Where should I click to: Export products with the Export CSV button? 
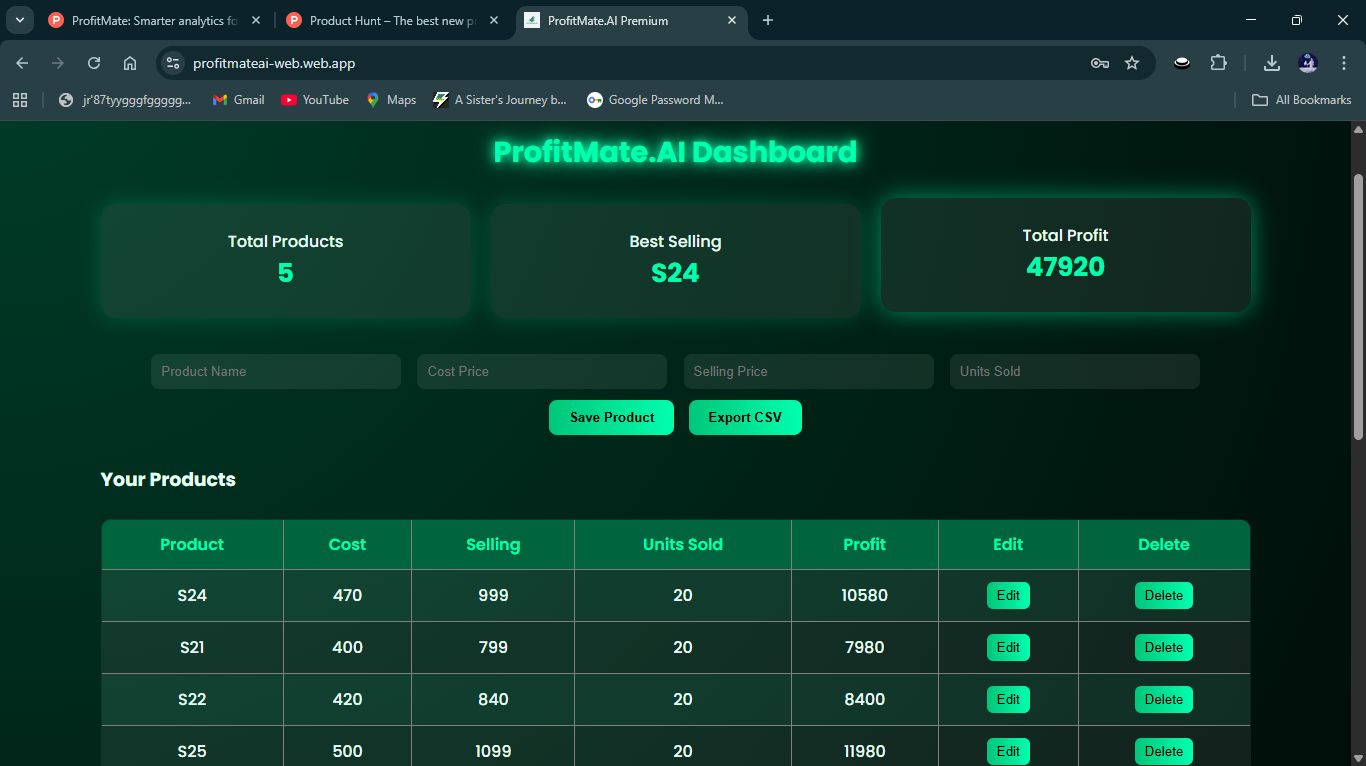[x=745, y=417]
